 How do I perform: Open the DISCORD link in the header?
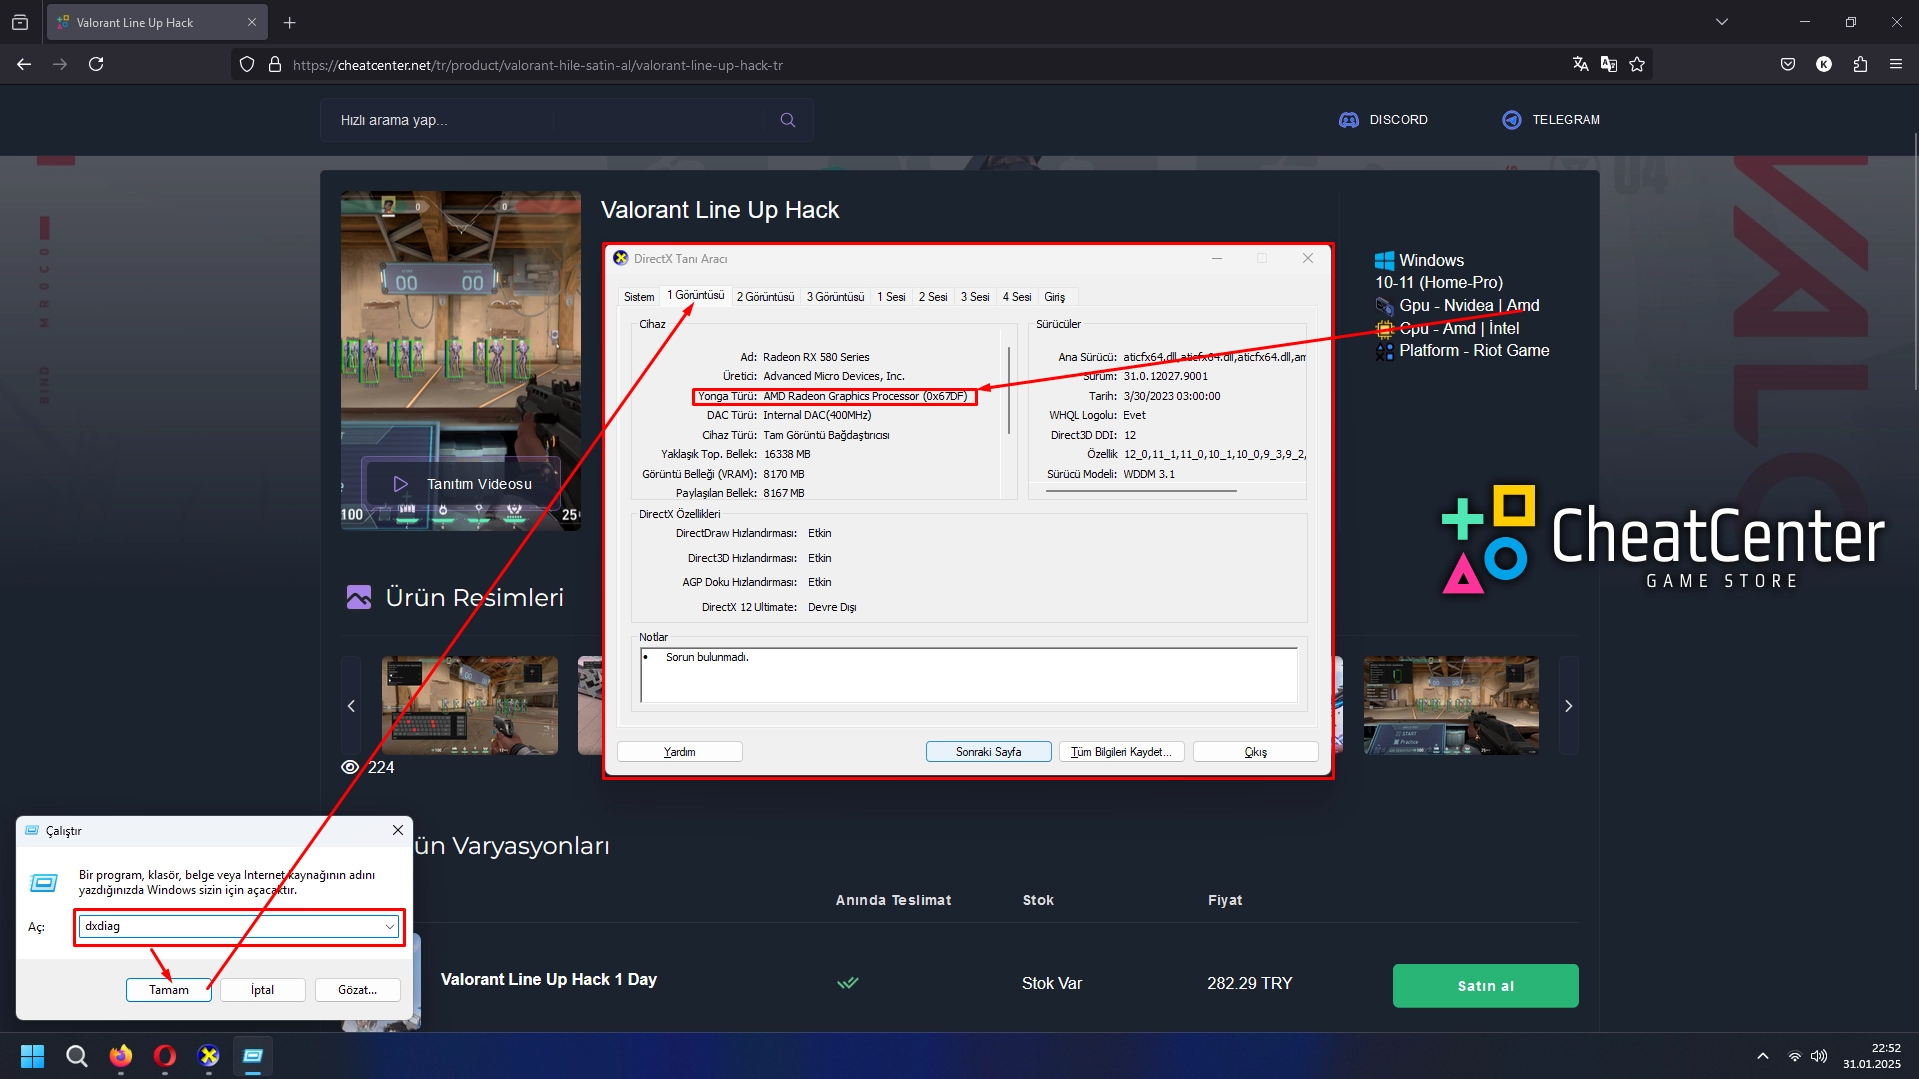tap(1384, 120)
